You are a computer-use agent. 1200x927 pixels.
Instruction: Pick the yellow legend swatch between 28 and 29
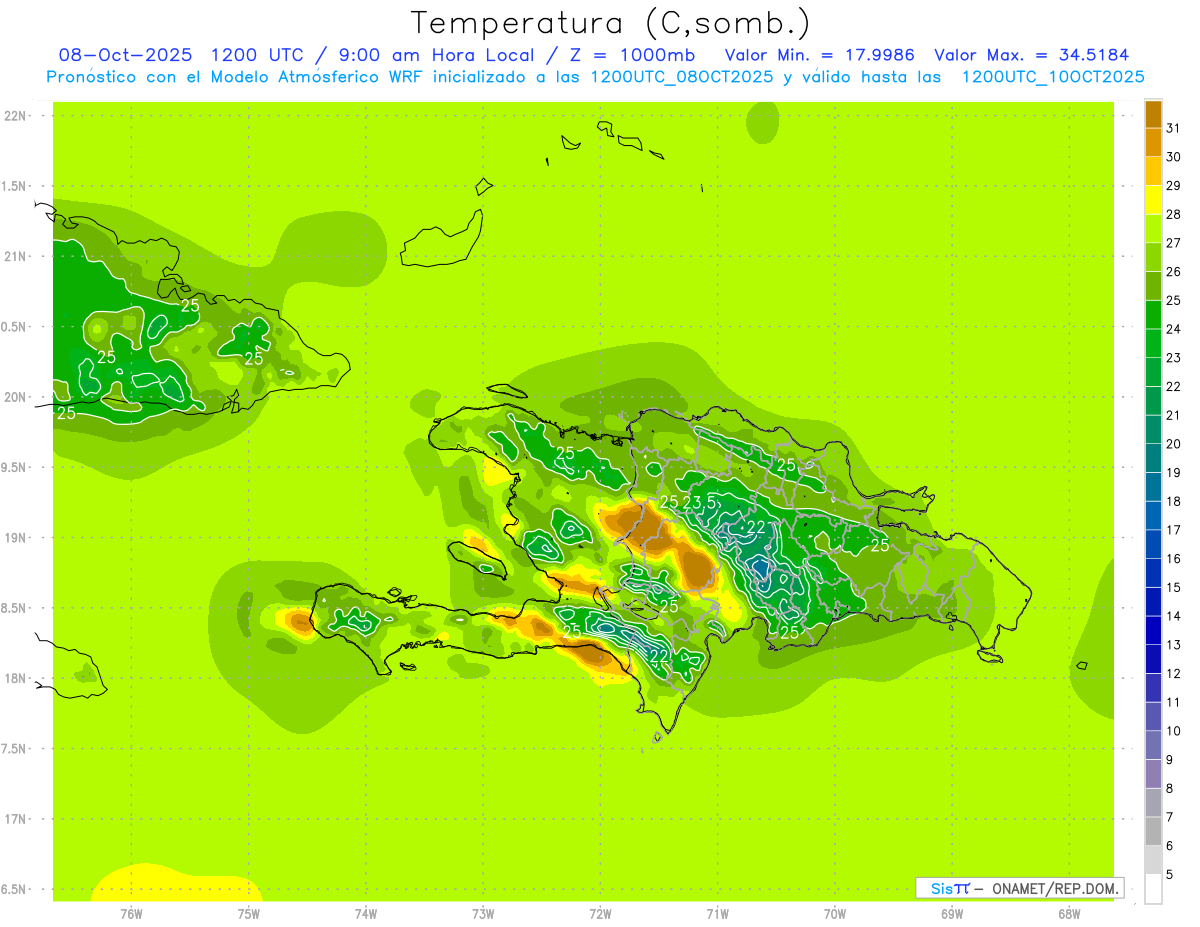point(1153,200)
